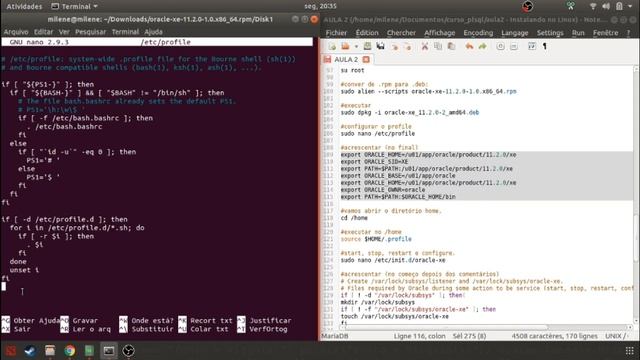The width and height of the screenshot is (640, 360).
Task: Click the New document icon in Notepadqq toolbar
Action: click(x=332, y=46)
